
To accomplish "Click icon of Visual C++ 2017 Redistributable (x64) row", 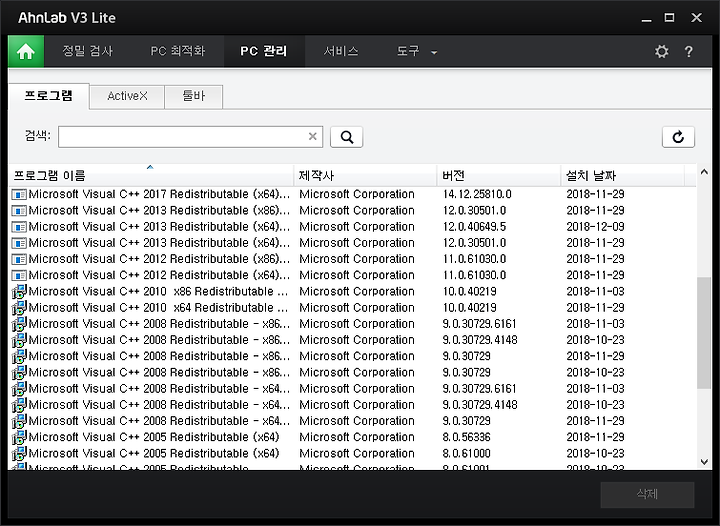I will tap(19, 195).
